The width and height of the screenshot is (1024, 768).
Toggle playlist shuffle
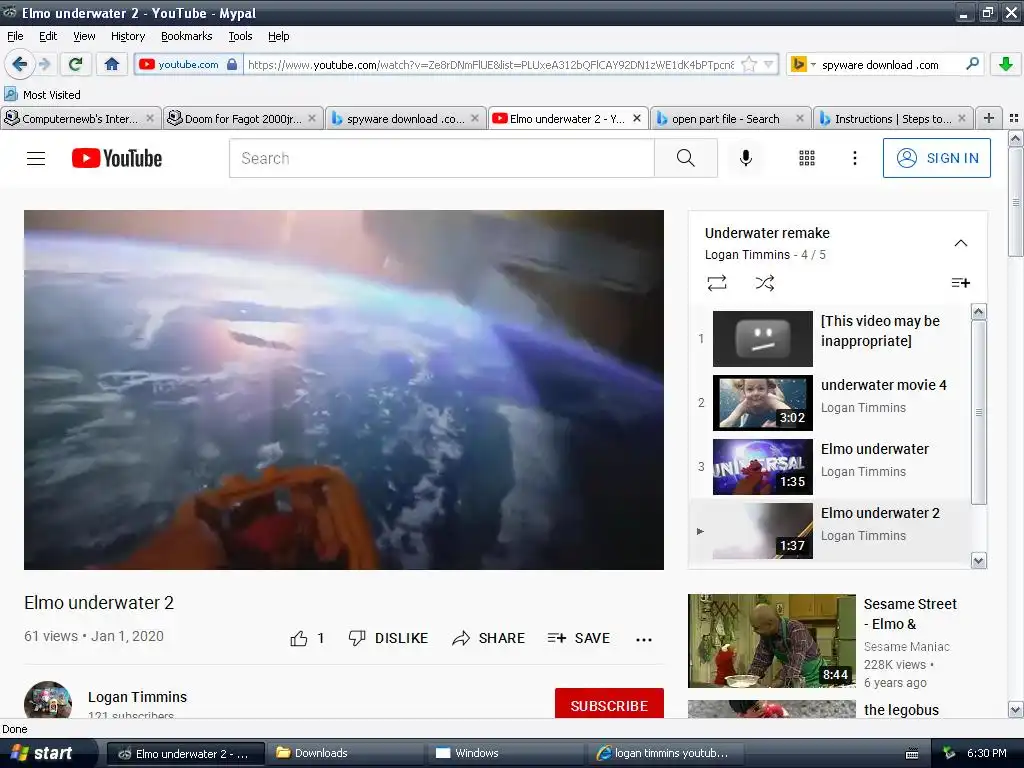click(765, 283)
